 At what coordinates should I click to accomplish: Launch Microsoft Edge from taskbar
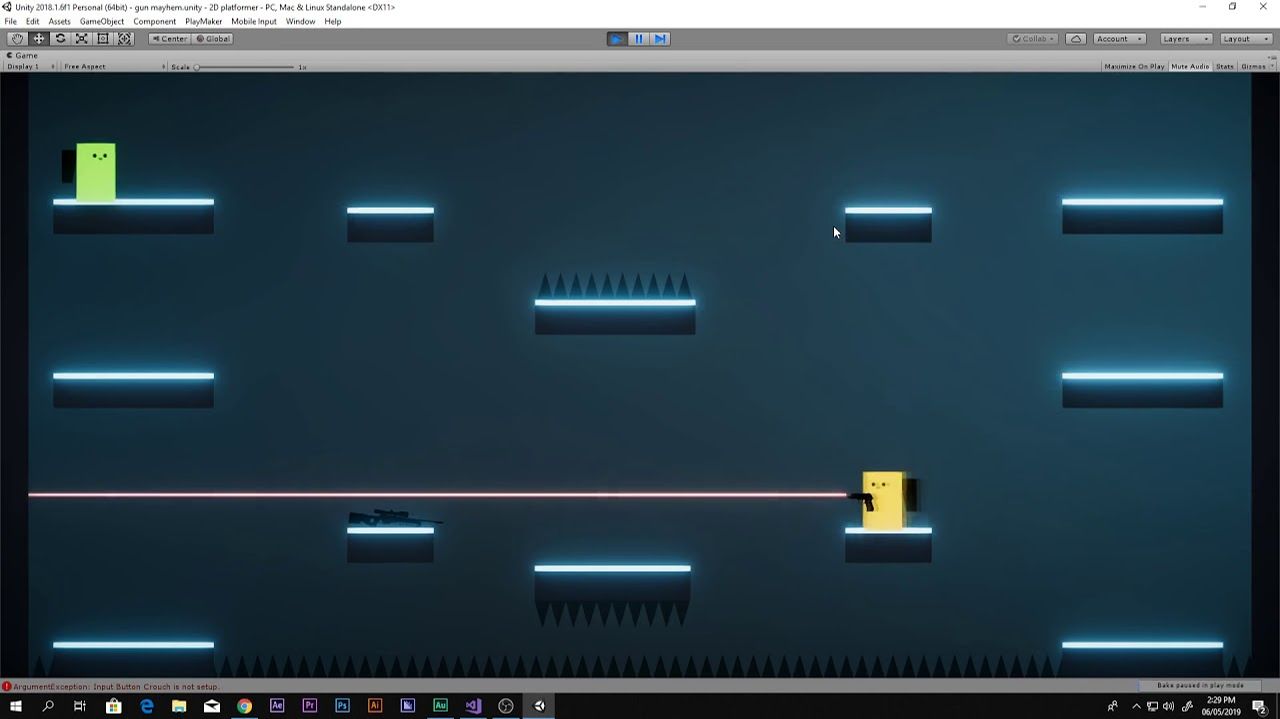[x=147, y=706]
